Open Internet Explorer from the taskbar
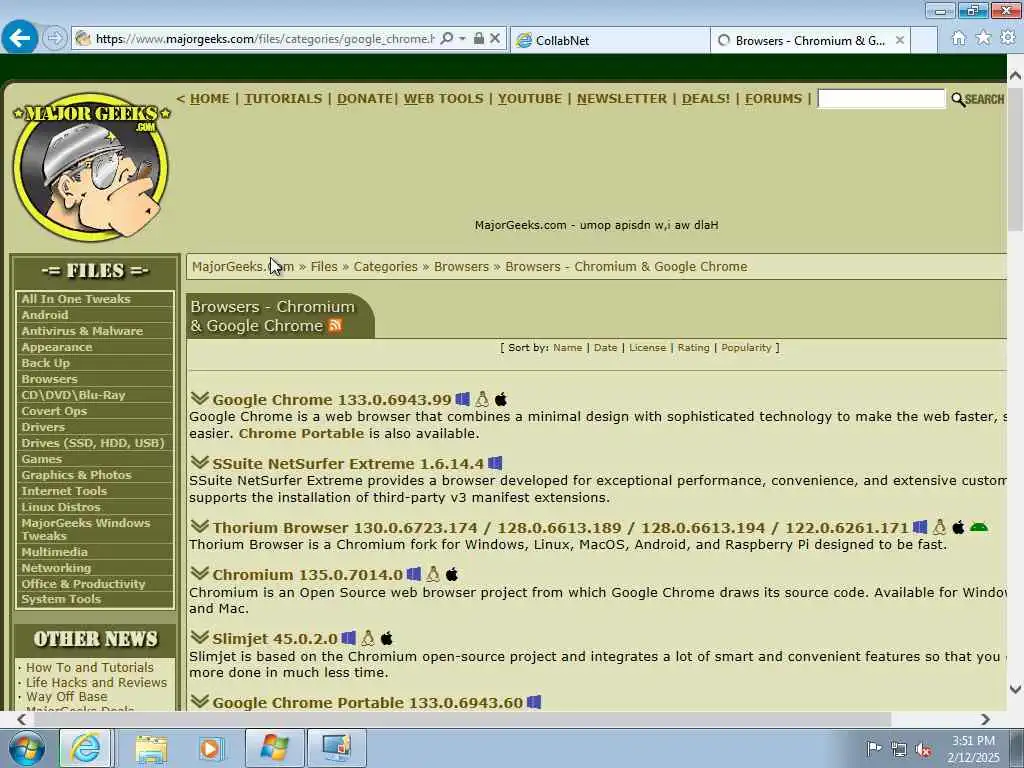 click(x=86, y=748)
